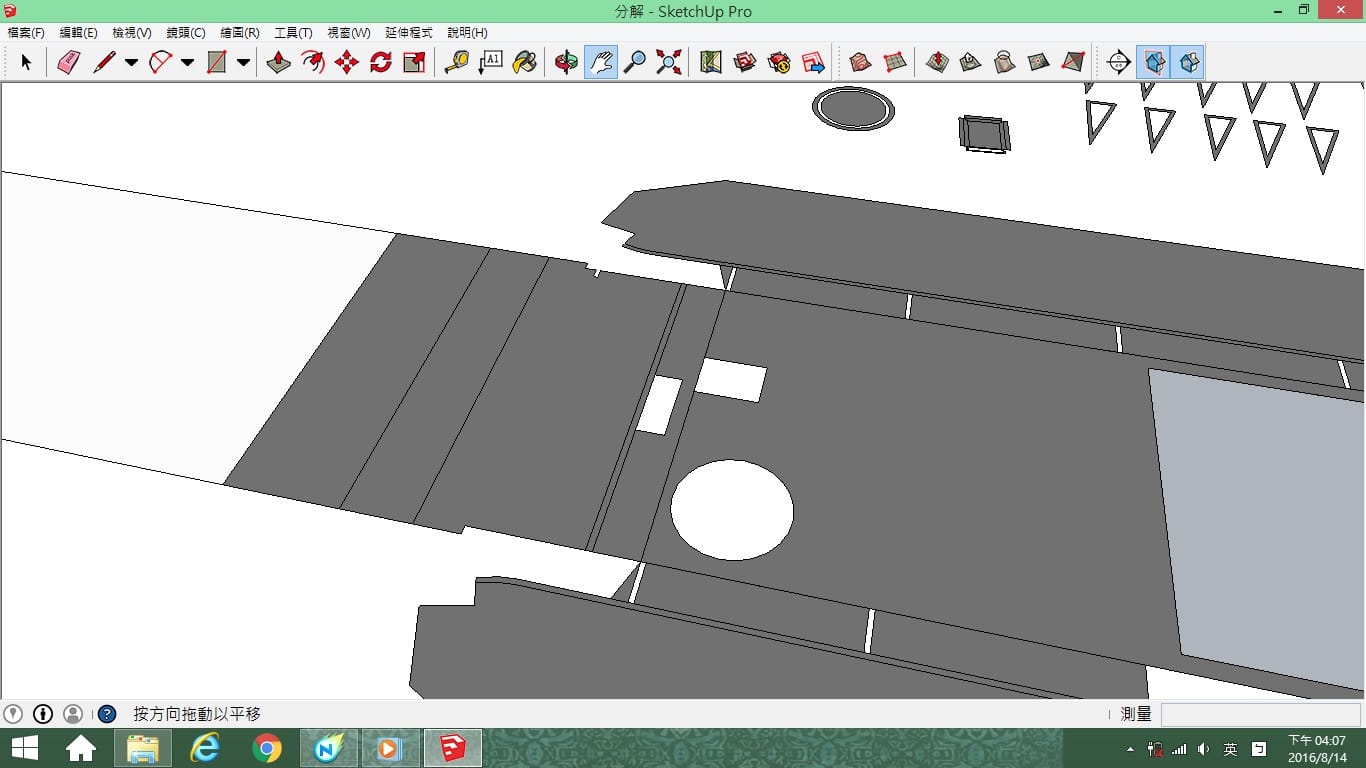
Task: Open the Extension Warehouse icon
Action: (x=779, y=62)
